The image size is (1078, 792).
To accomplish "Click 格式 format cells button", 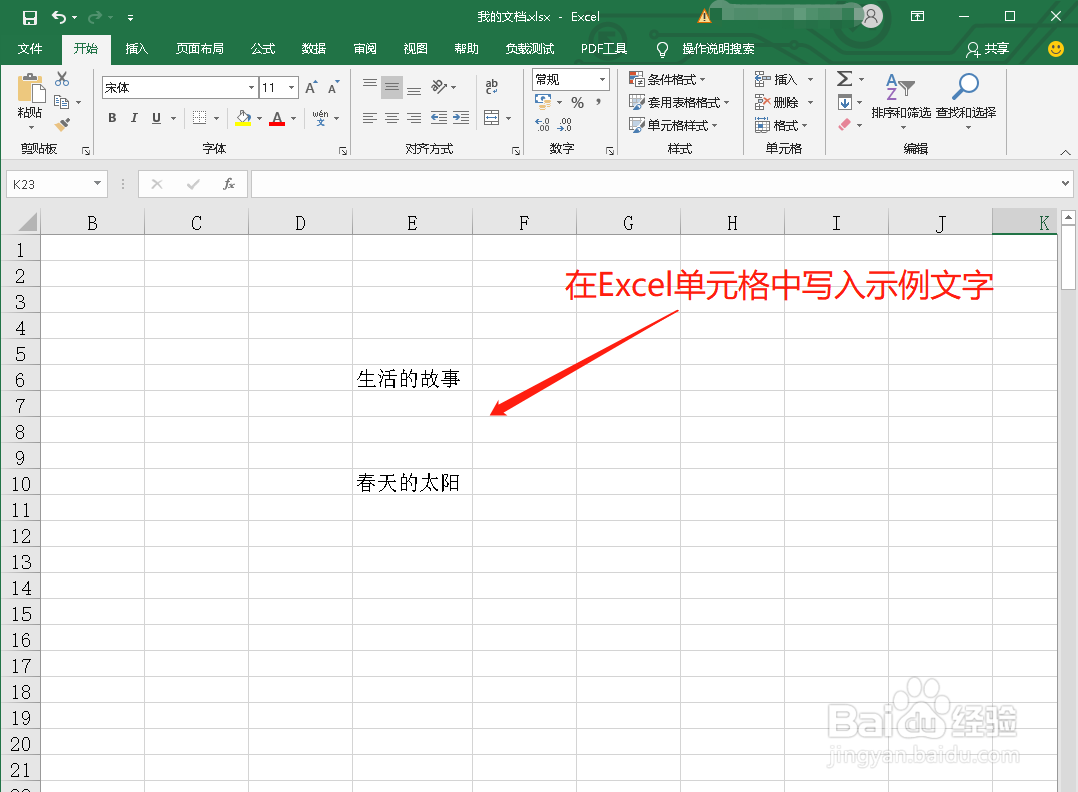I will pyautogui.click(x=782, y=125).
